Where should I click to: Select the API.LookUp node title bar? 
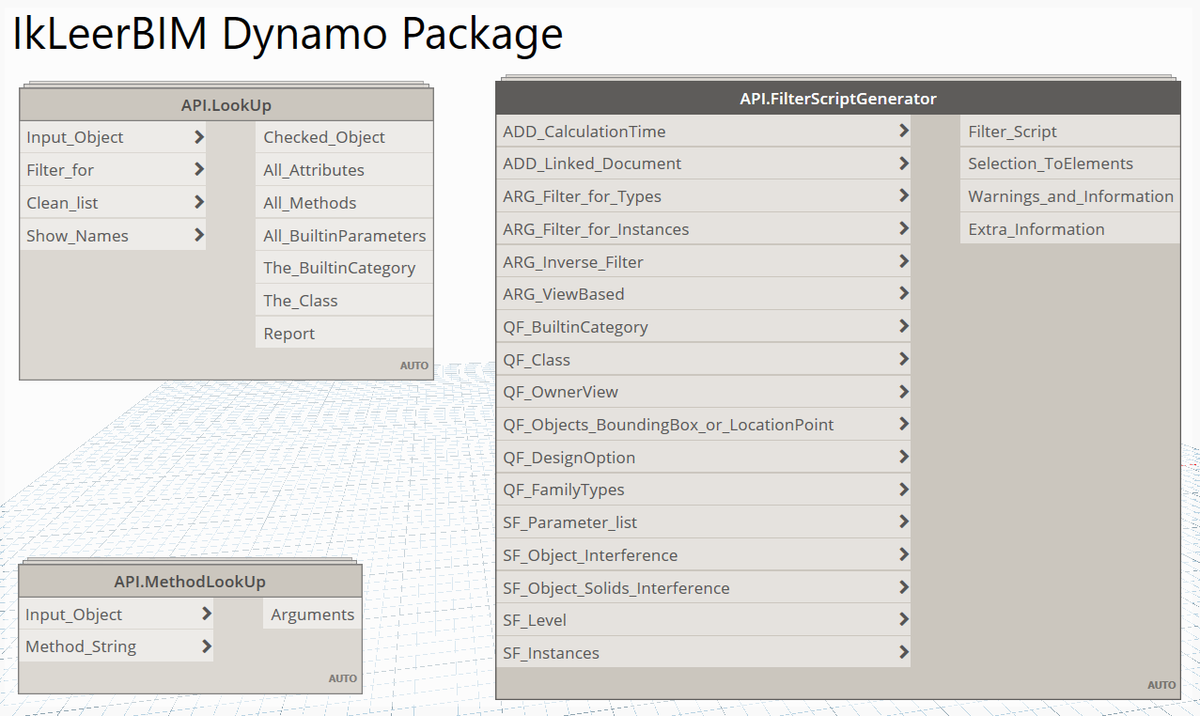click(225, 103)
